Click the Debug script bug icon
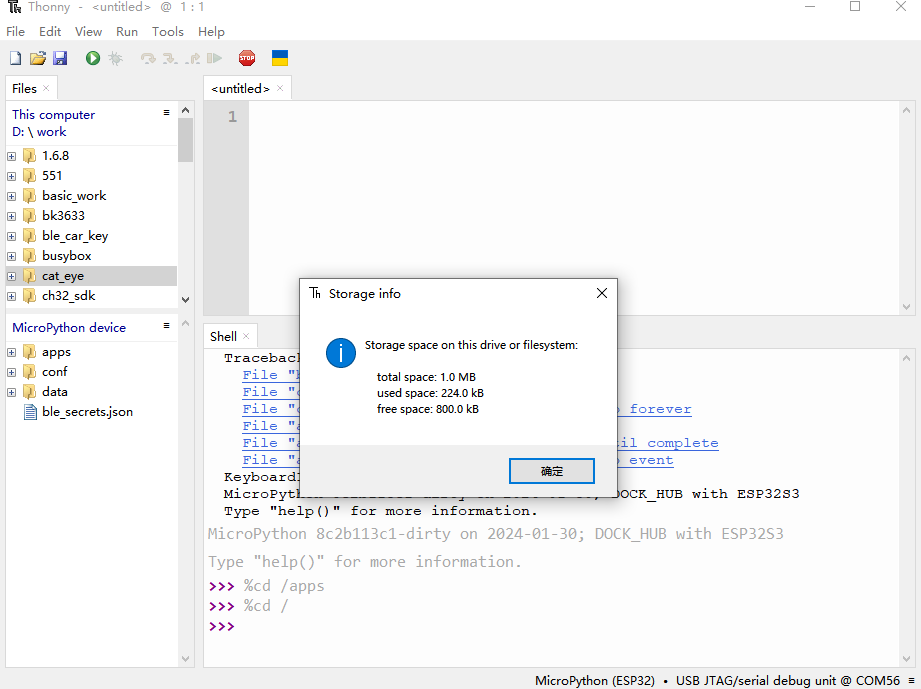921x689 pixels. click(116, 59)
